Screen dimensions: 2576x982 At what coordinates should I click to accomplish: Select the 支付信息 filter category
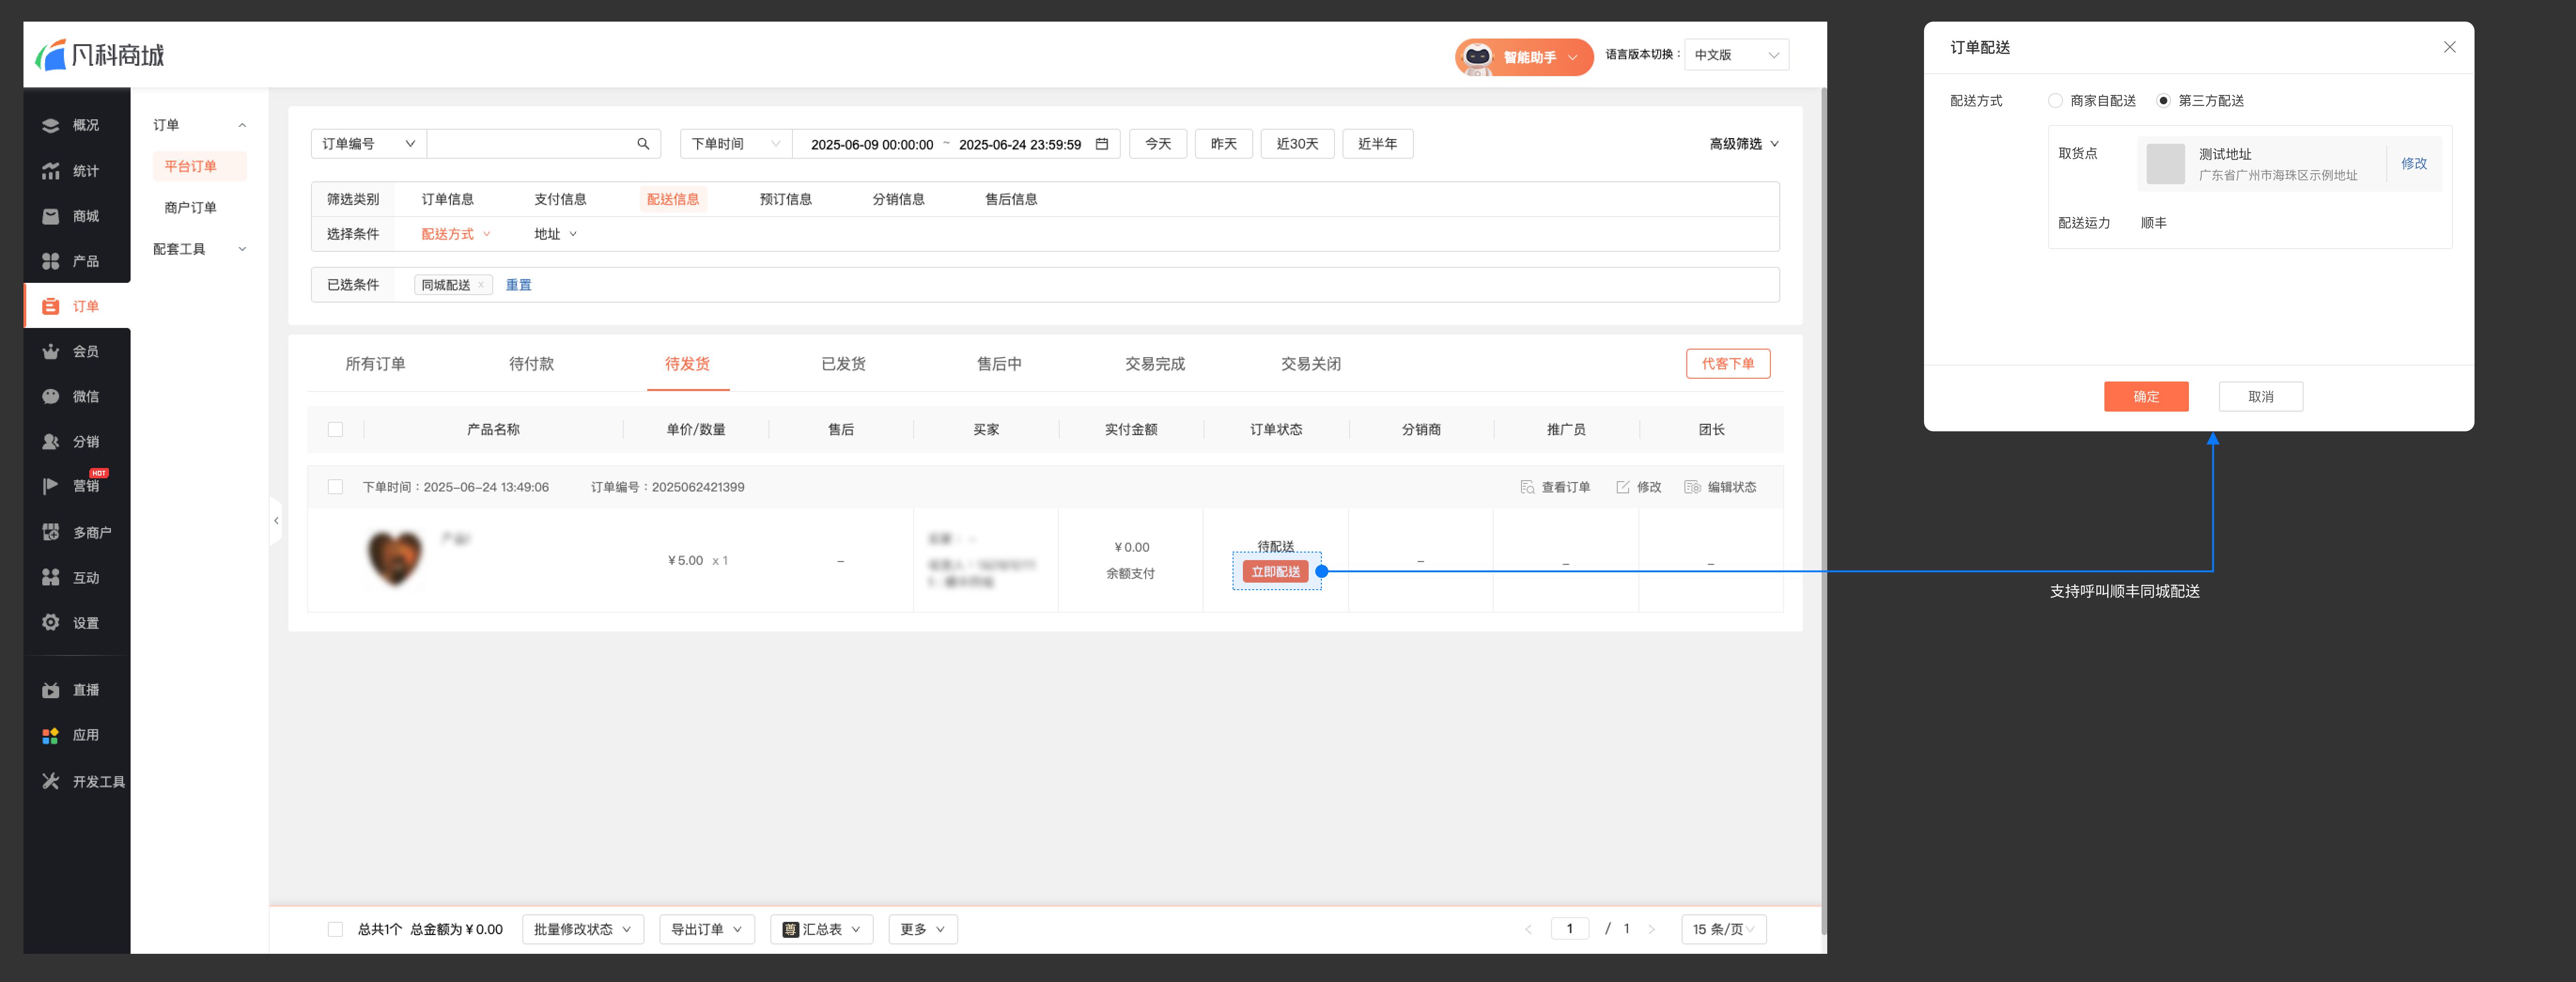pyautogui.click(x=560, y=199)
